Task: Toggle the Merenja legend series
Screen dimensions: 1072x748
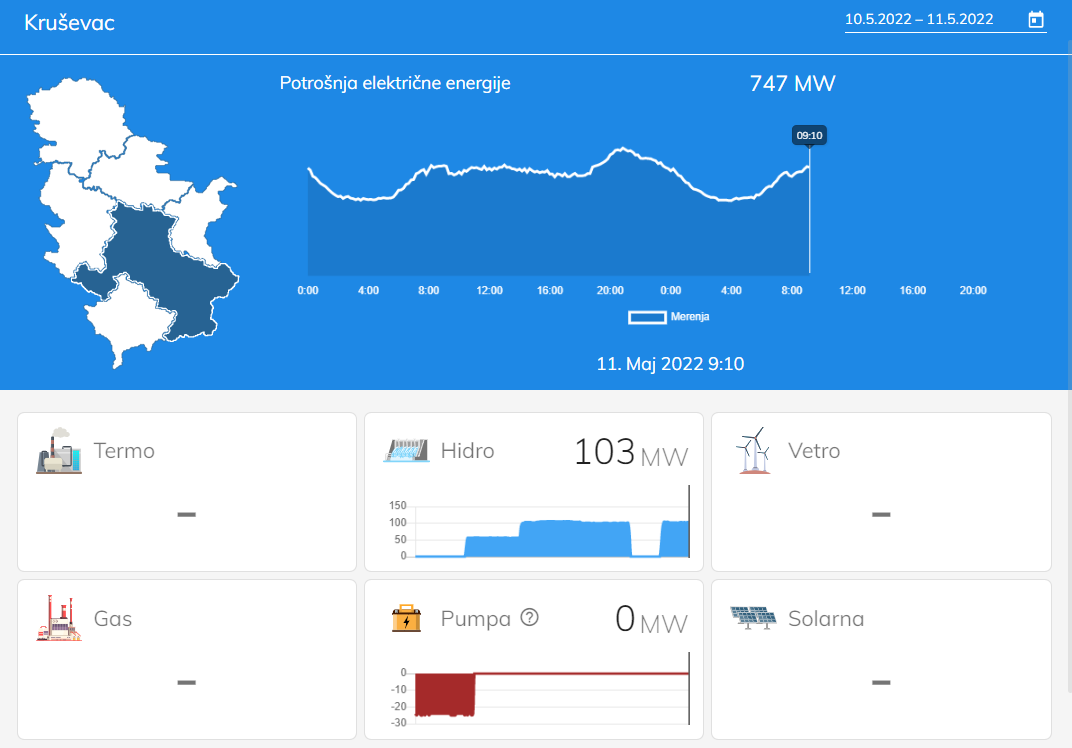Action: pos(647,317)
